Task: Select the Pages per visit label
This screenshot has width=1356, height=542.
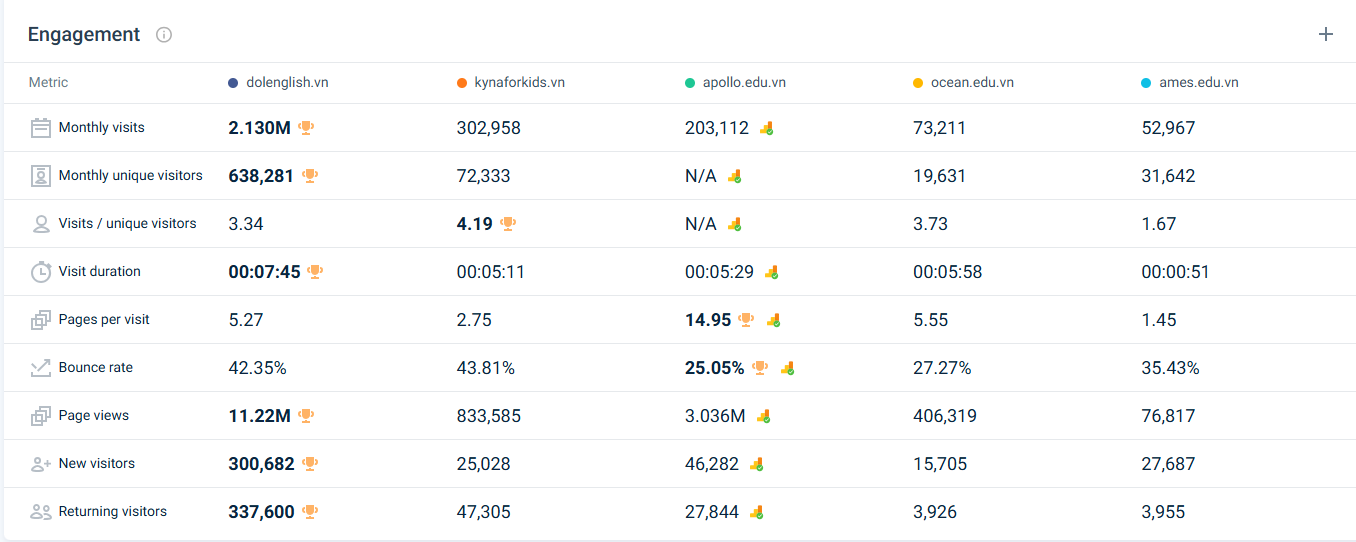Action: pos(104,320)
